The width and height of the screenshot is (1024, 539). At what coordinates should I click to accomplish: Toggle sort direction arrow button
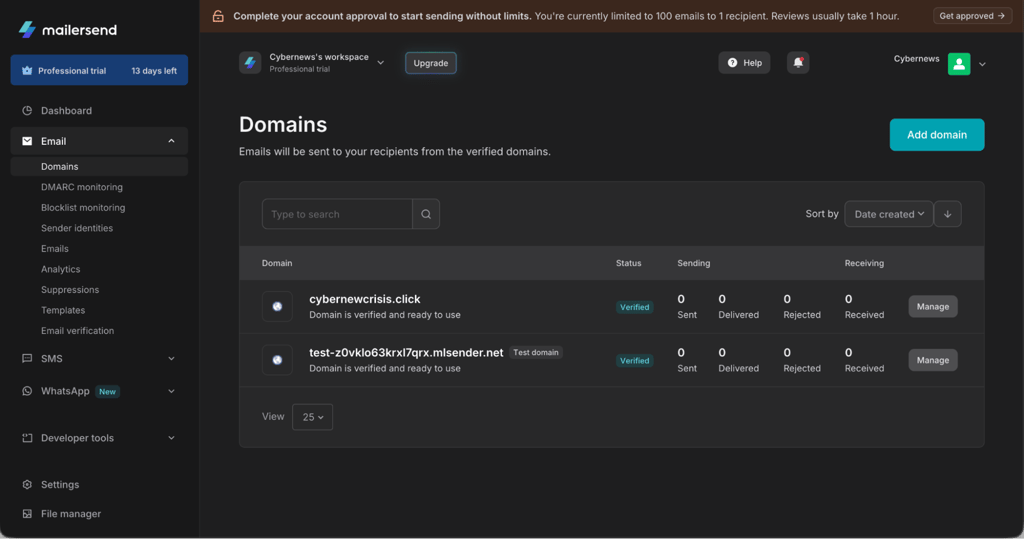948,214
